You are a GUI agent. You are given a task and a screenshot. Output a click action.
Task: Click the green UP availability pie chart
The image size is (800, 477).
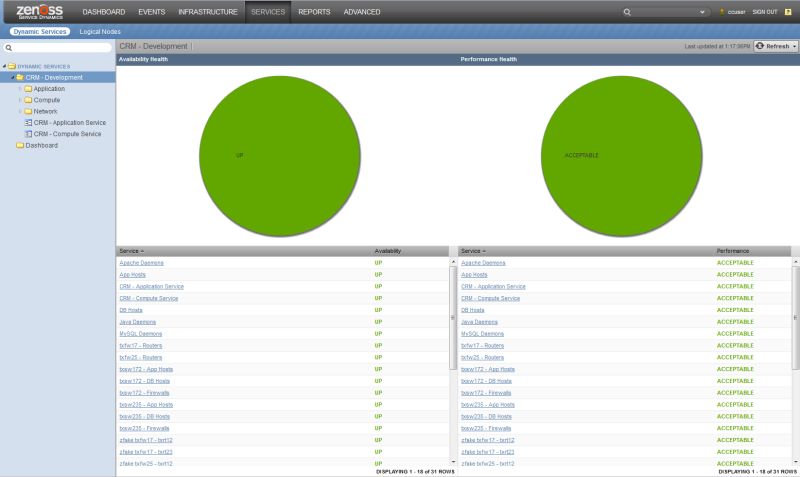[x=280, y=156]
